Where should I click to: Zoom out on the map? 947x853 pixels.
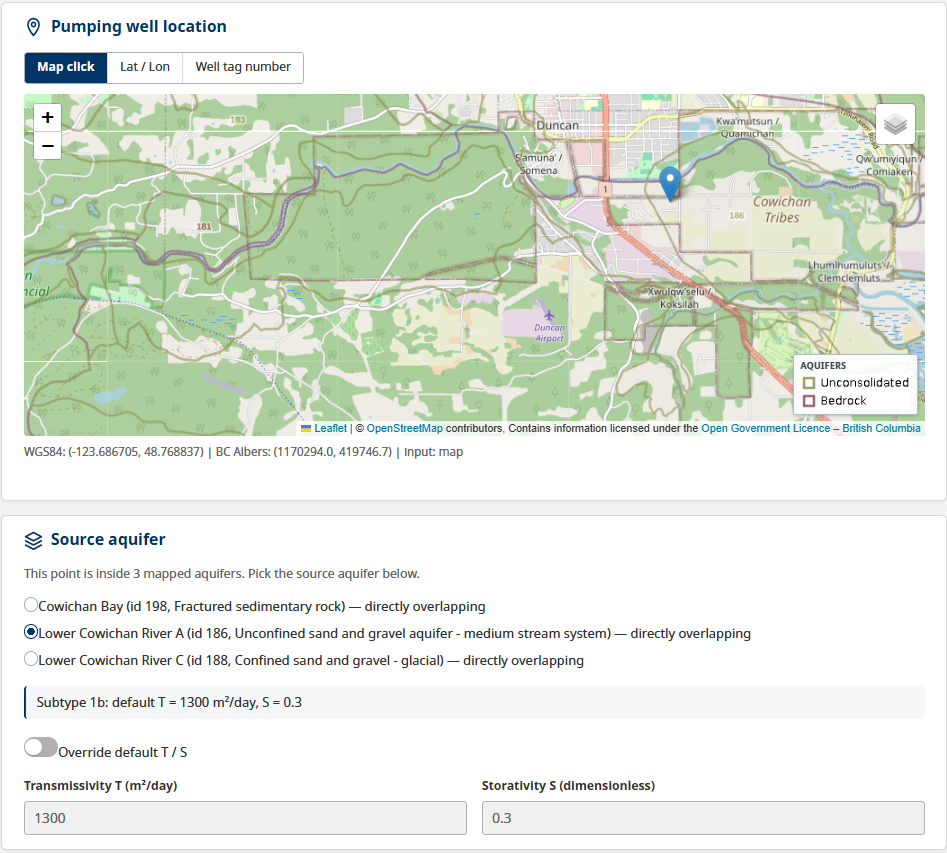click(48, 146)
